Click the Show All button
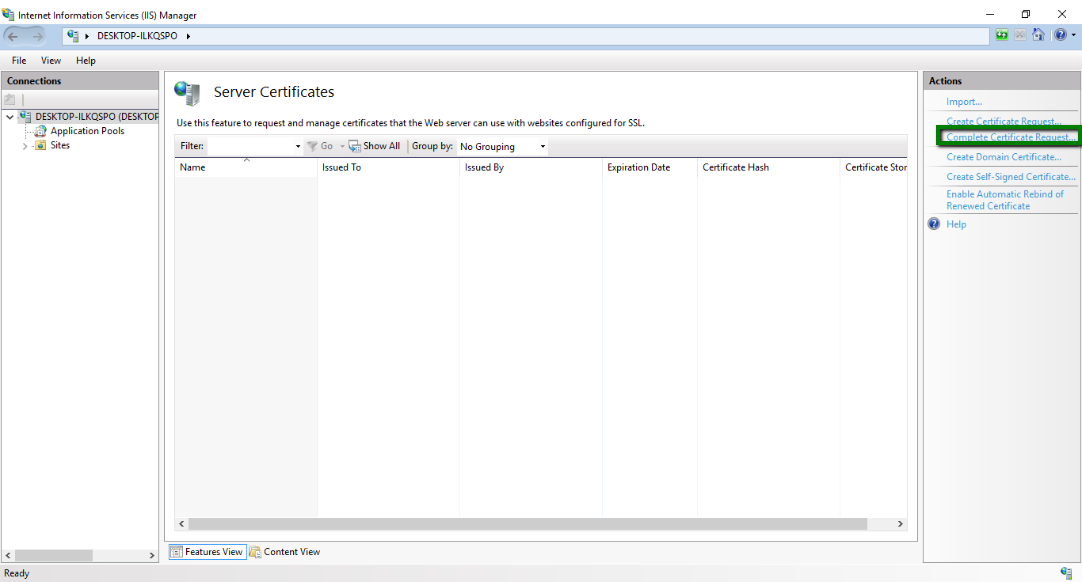The width and height of the screenshot is (1082, 582). tap(375, 146)
